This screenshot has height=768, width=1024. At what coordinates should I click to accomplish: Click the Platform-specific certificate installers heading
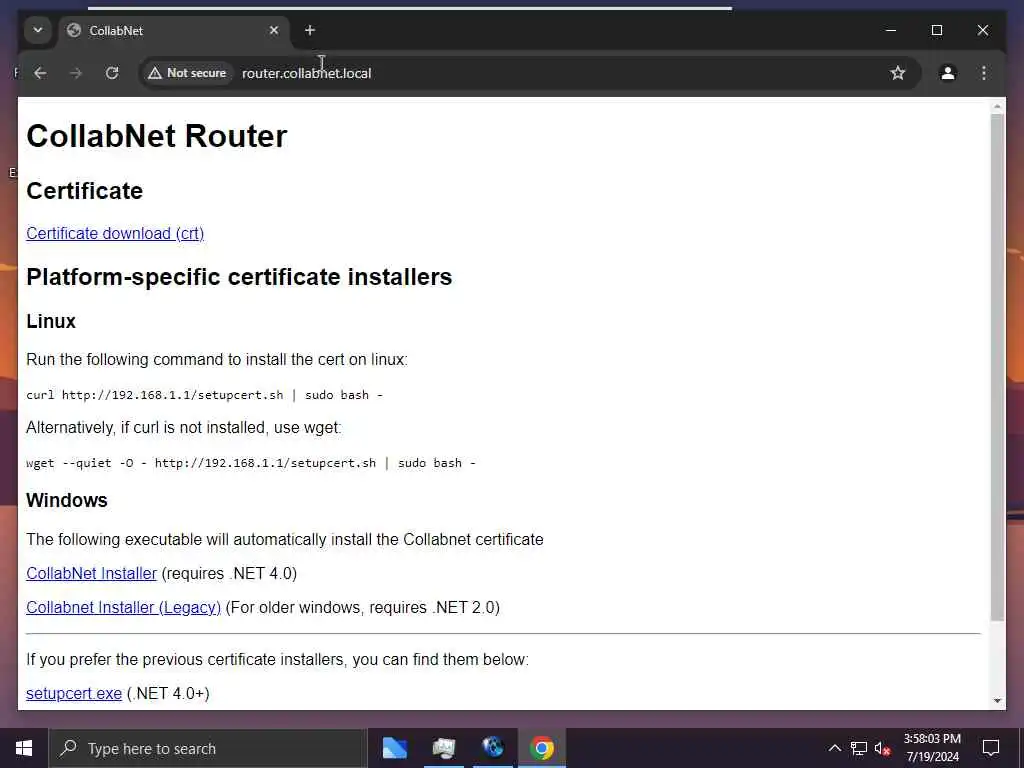(x=239, y=277)
